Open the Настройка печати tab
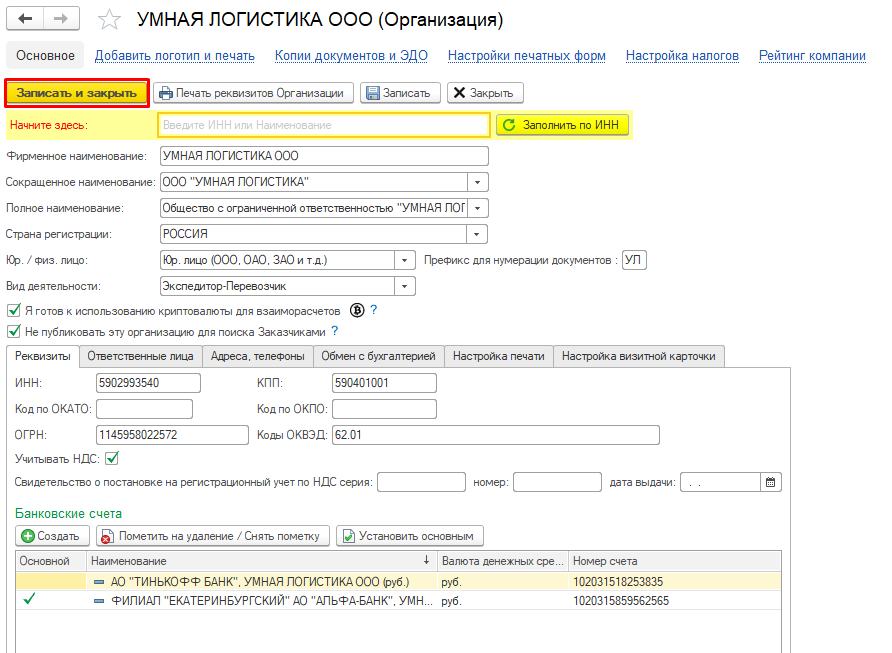Image resolution: width=892 pixels, height=653 pixels. click(498, 356)
